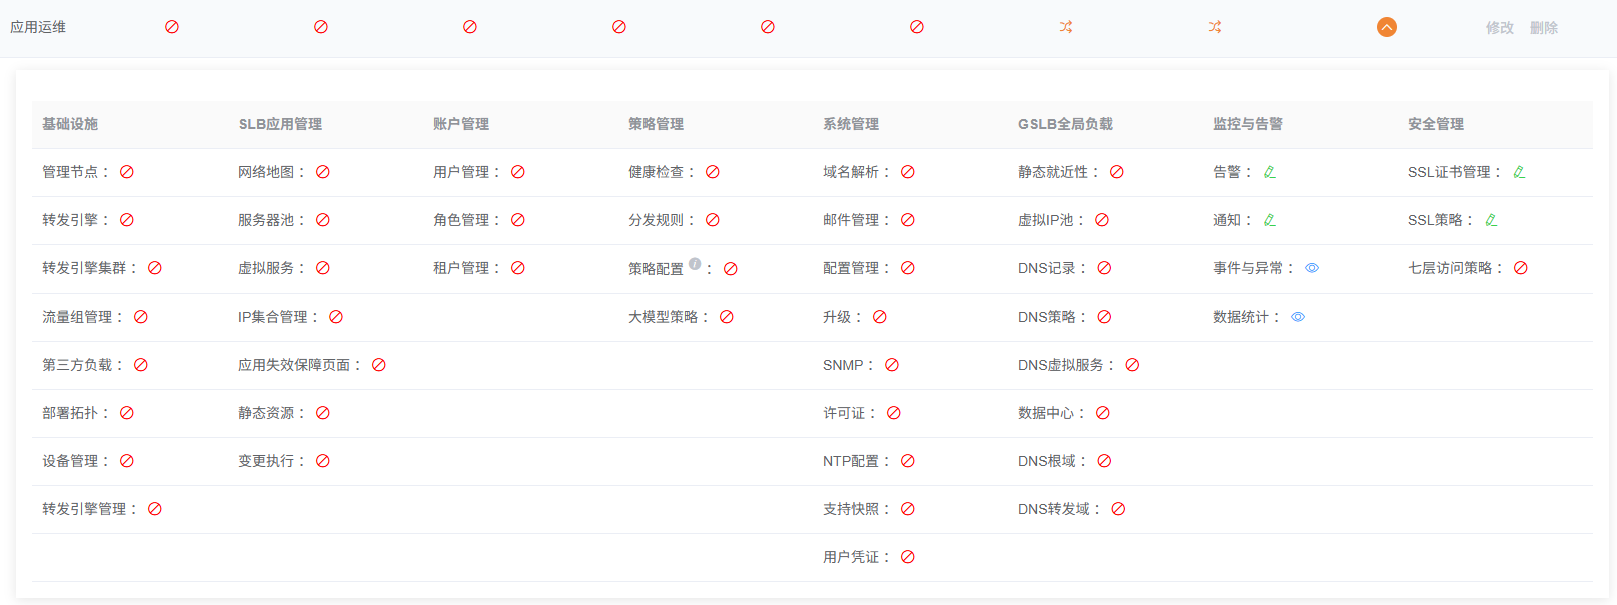1617x605 pixels.
Task: Click the GSLB全局负载 column header
Action: click(1065, 124)
